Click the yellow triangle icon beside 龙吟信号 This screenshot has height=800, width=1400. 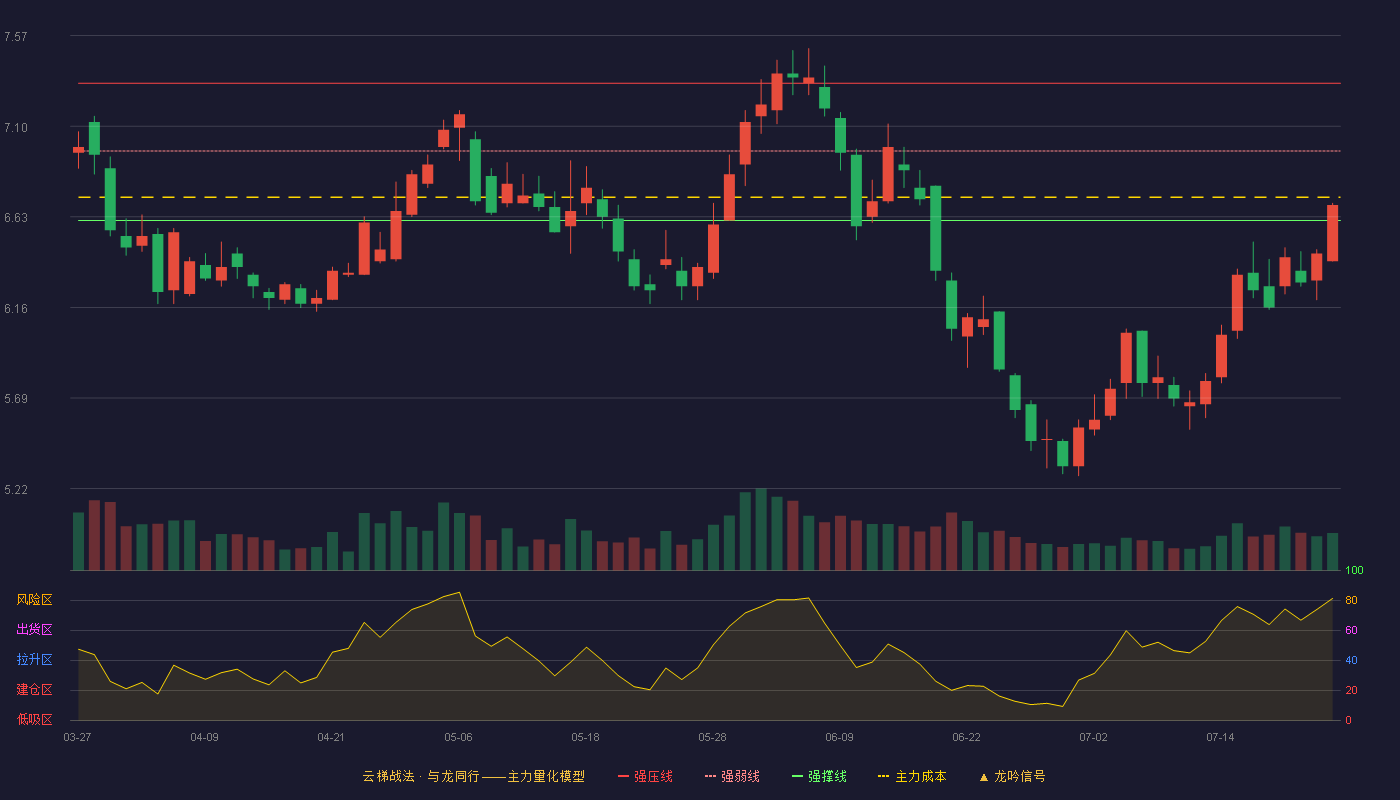click(983, 776)
